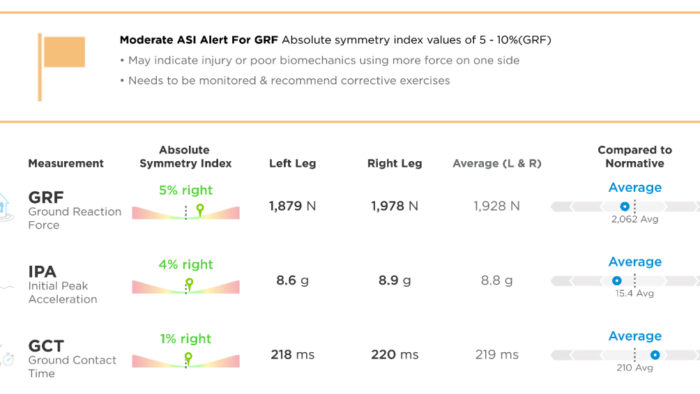This screenshot has width=700, height=394.
Task: Click the 5% right symmetry value
Action: click(186, 190)
